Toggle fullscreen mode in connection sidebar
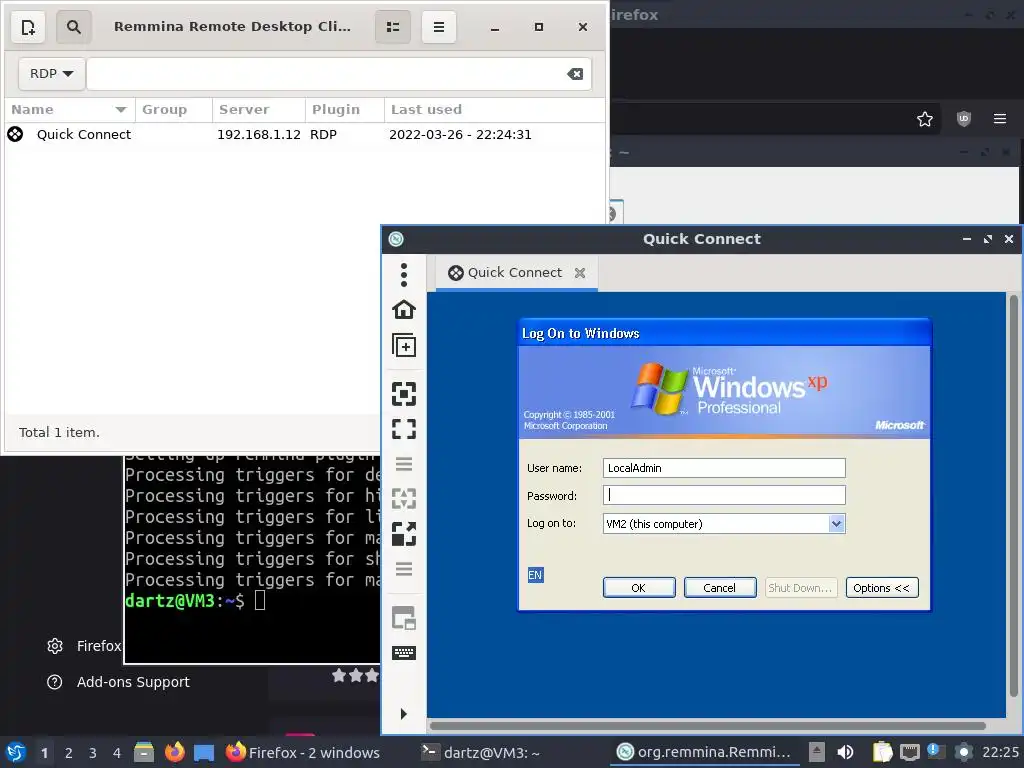The height and width of the screenshot is (768, 1024). (404, 429)
